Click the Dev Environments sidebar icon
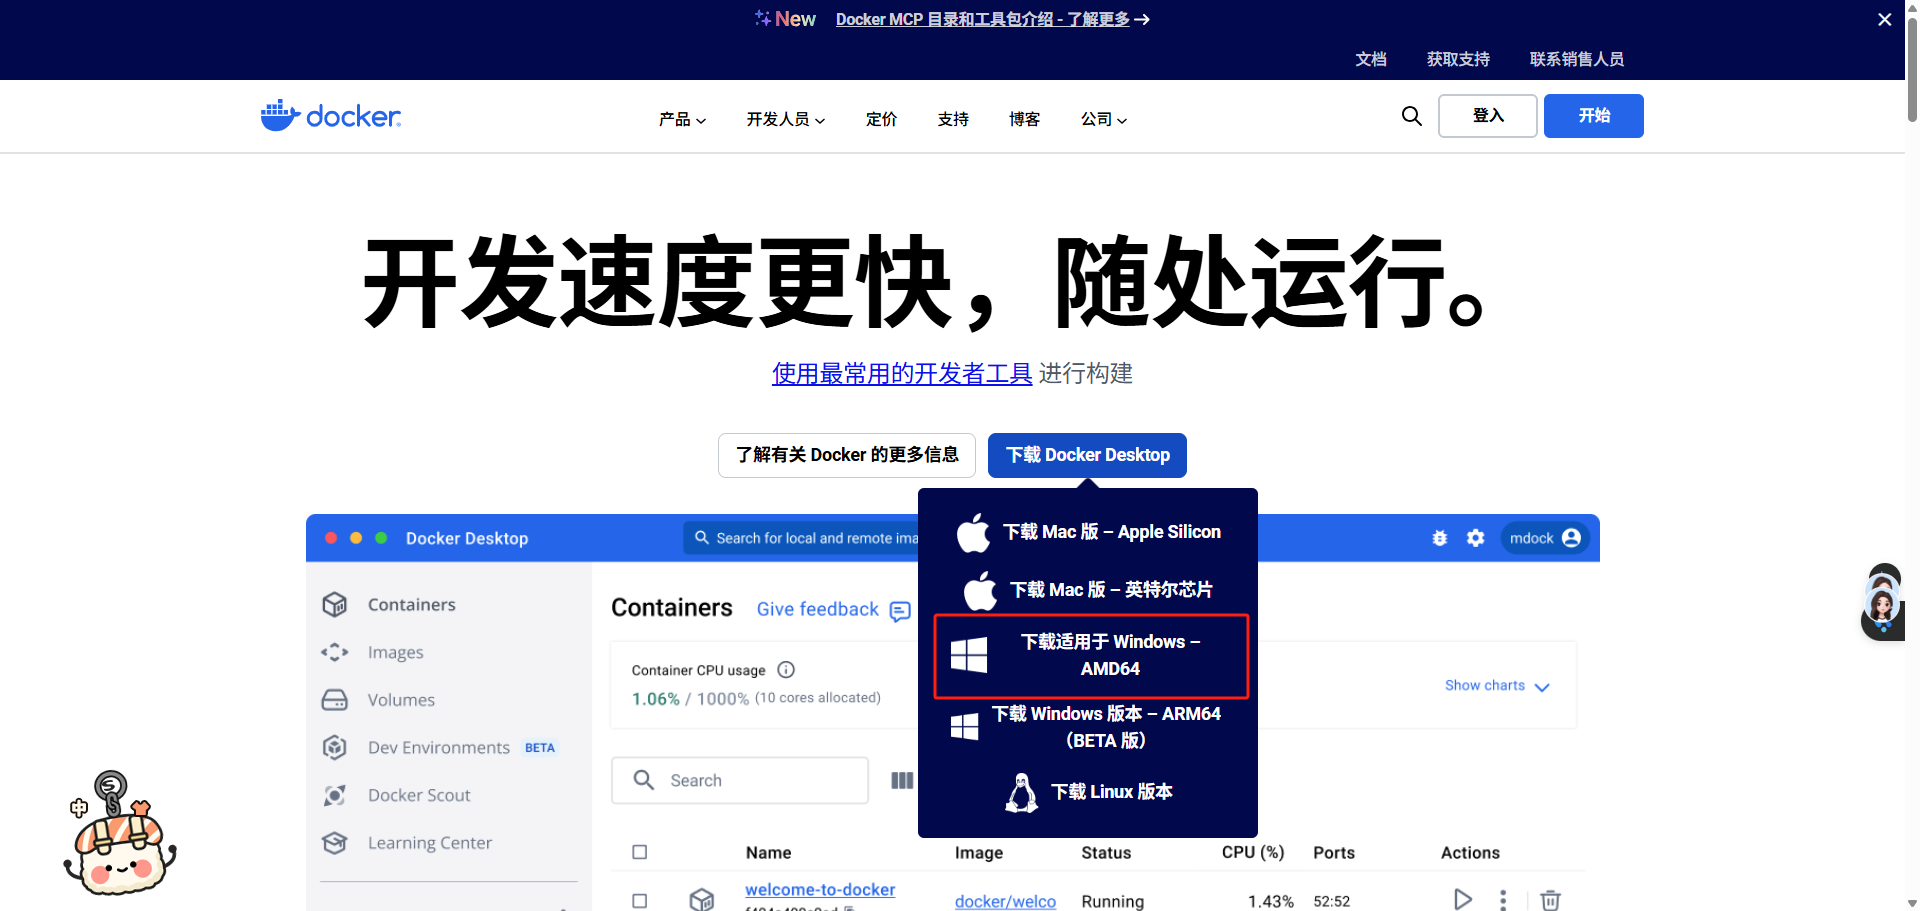 click(x=334, y=747)
